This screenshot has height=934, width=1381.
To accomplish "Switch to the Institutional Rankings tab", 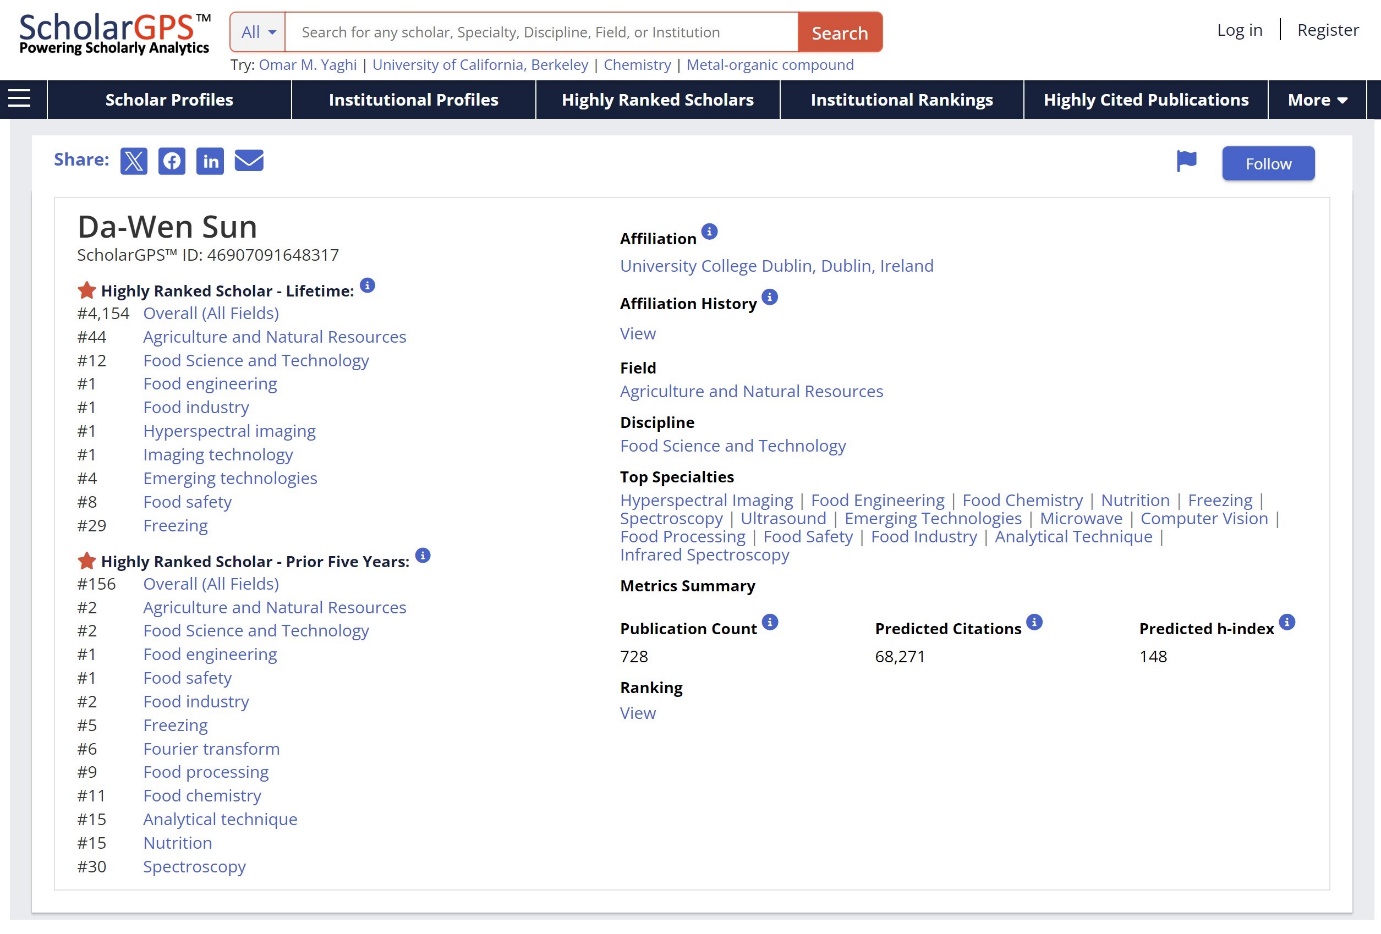I will pos(901,99).
